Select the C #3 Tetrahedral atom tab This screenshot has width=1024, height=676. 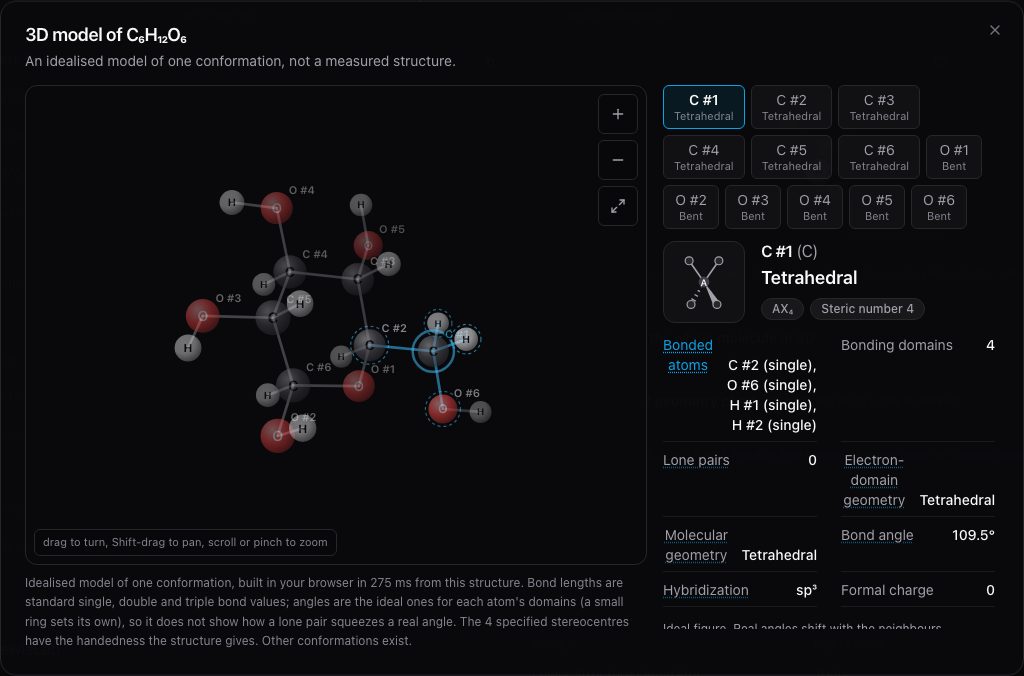[878, 107]
